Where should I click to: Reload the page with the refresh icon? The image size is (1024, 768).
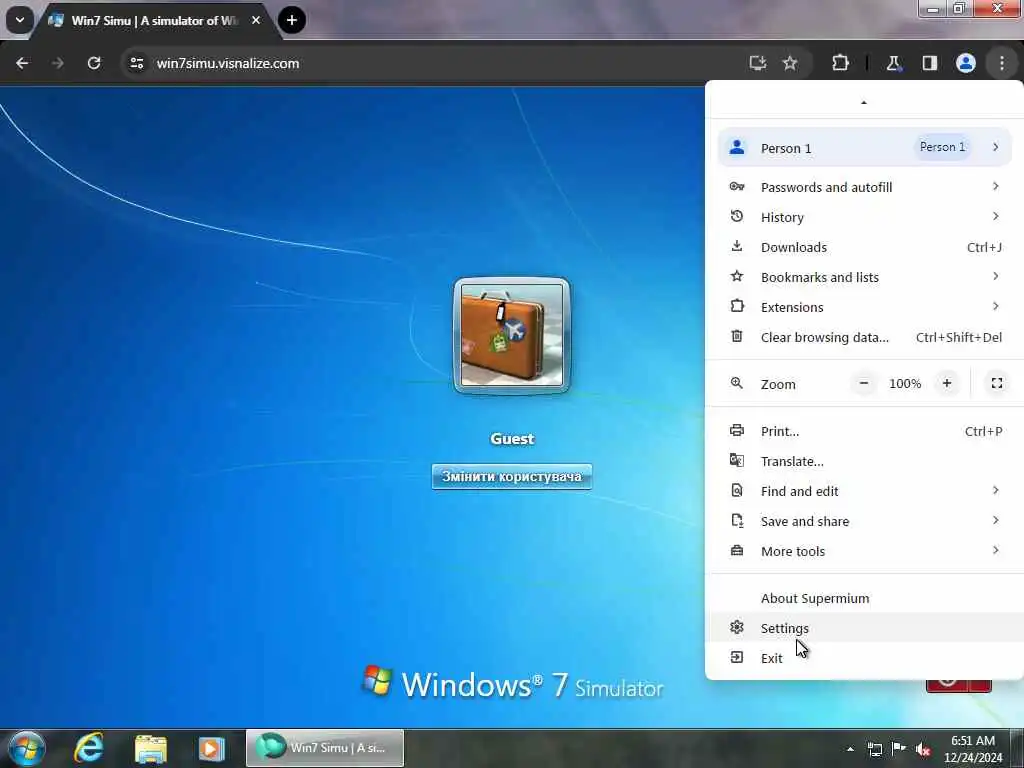tap(94, 63)
